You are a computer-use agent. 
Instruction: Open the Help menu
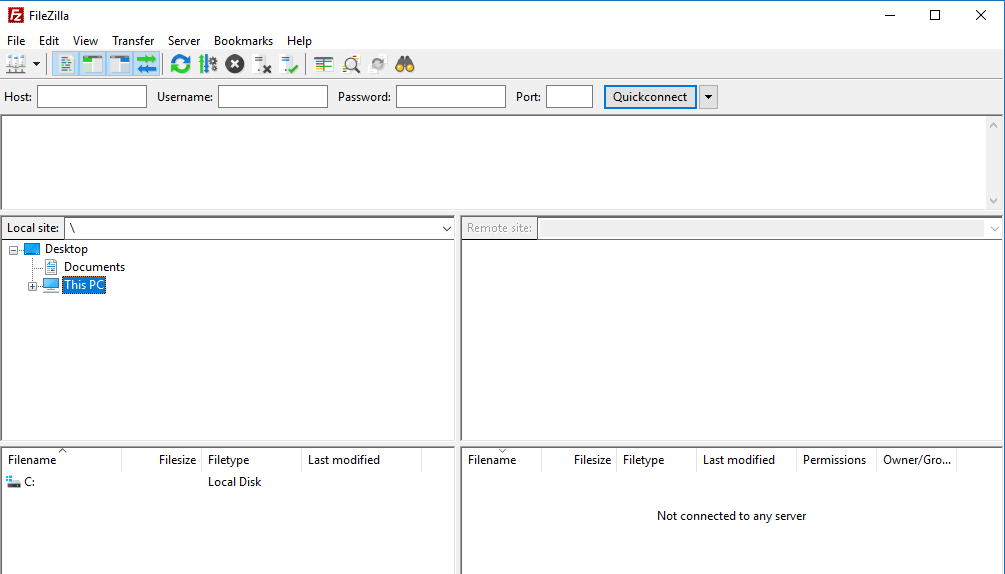click(299, 40)
